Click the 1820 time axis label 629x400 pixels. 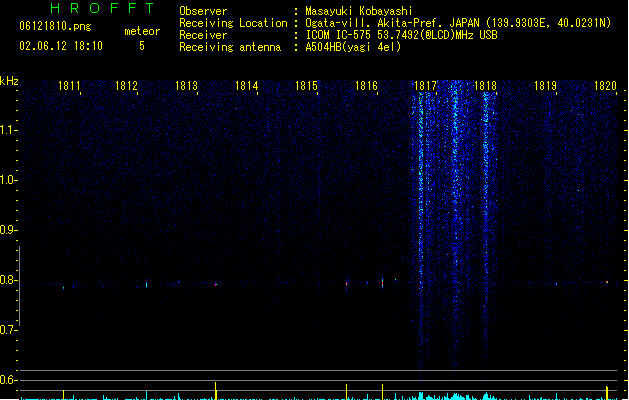coord(605,86)
